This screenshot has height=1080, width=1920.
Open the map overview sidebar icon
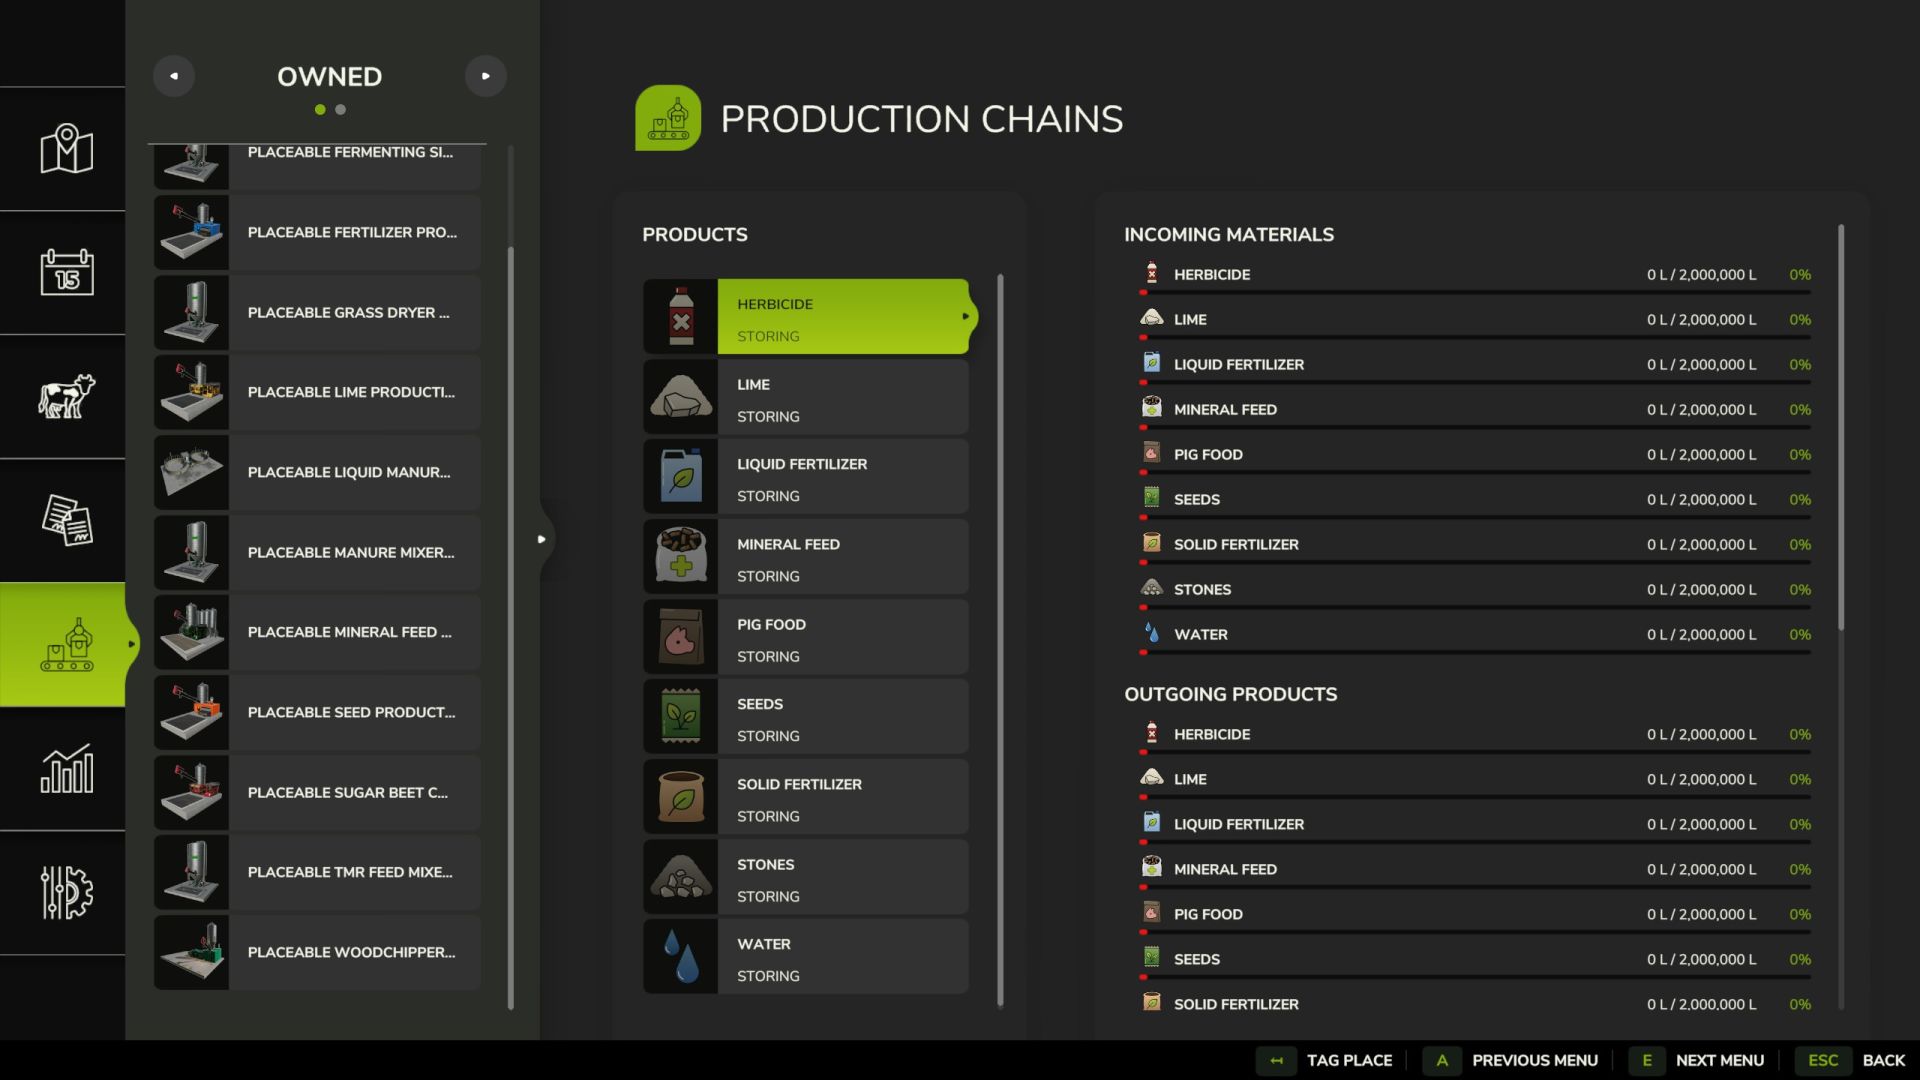point(66,149)
